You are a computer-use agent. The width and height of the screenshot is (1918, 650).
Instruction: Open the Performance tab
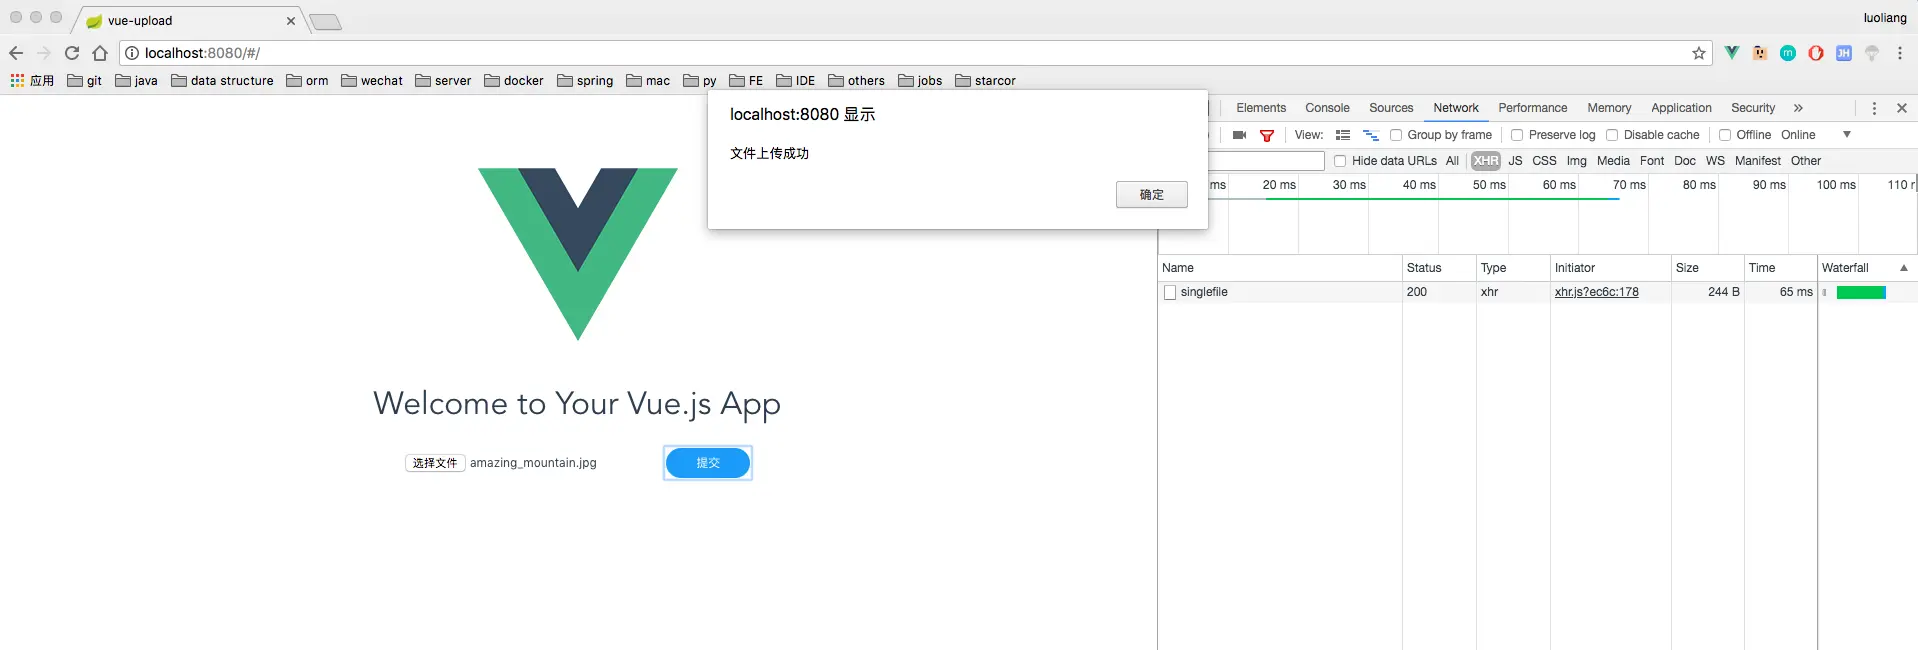tap(1533, 108)
